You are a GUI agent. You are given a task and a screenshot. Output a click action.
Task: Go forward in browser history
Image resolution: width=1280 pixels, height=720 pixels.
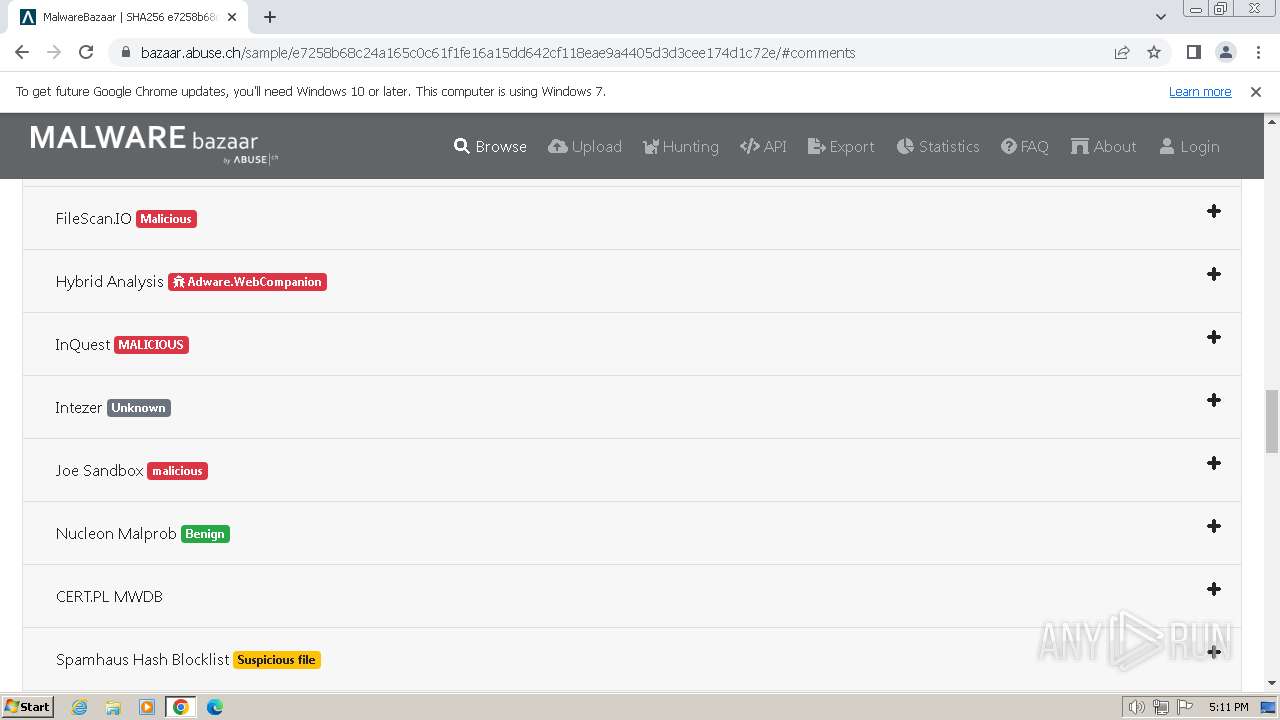pos(54,53)
